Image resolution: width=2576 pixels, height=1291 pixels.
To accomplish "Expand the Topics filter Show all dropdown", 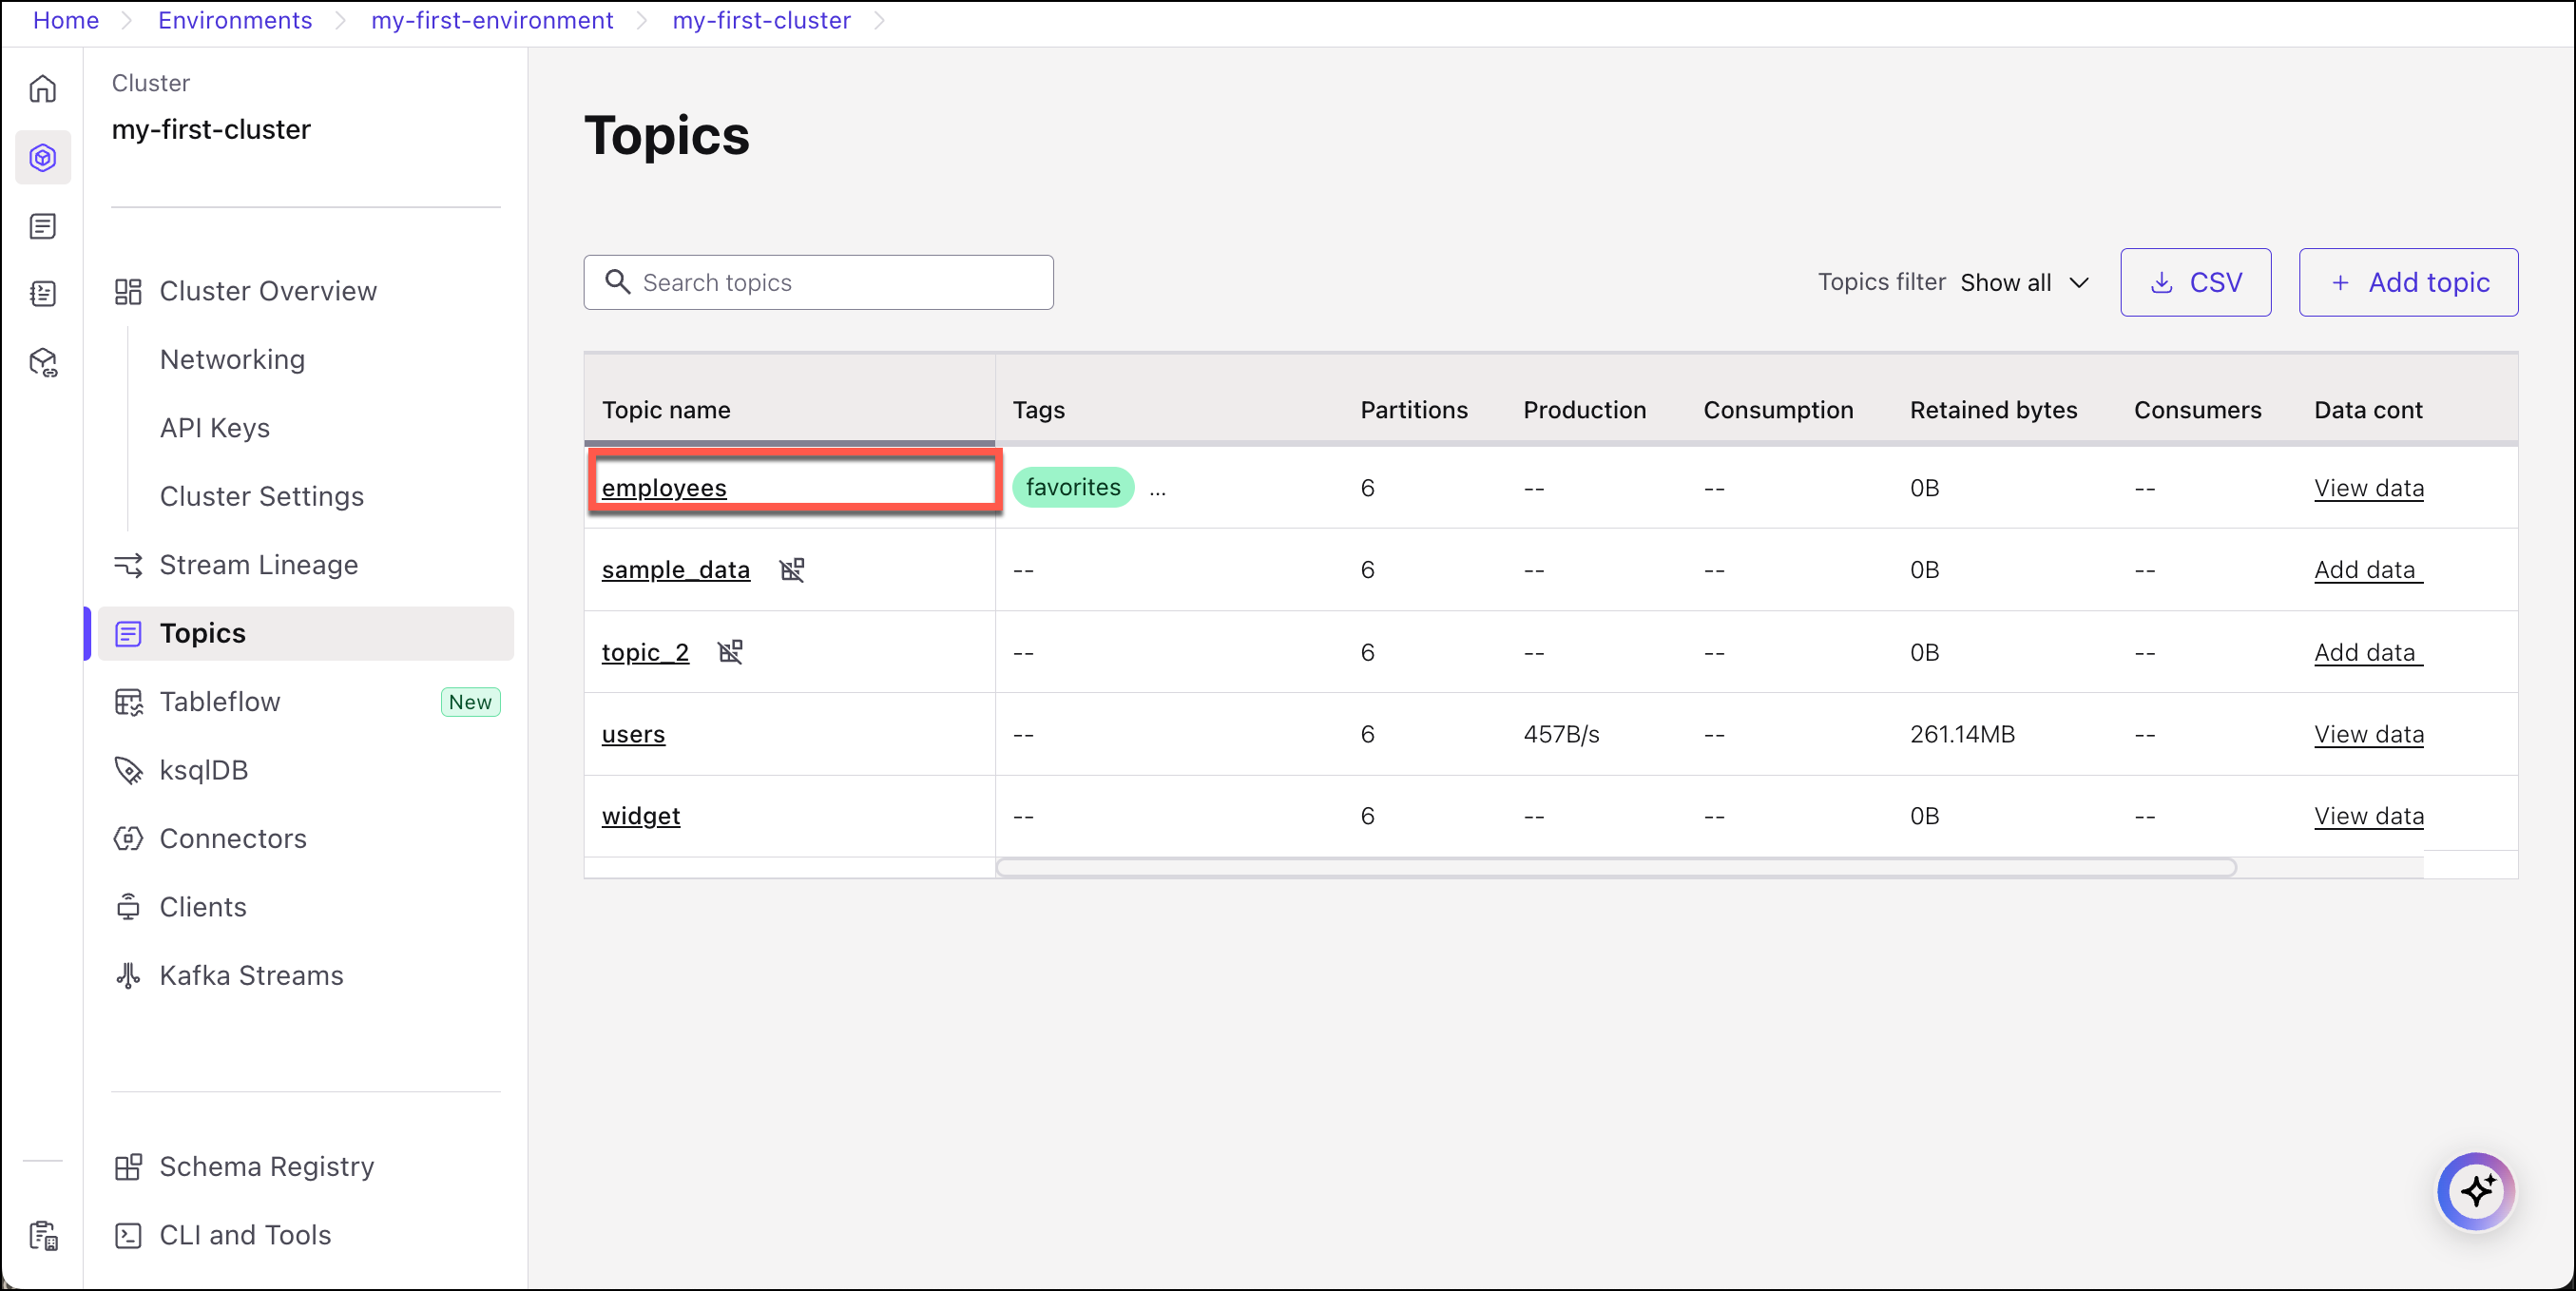I will 2023,283.
